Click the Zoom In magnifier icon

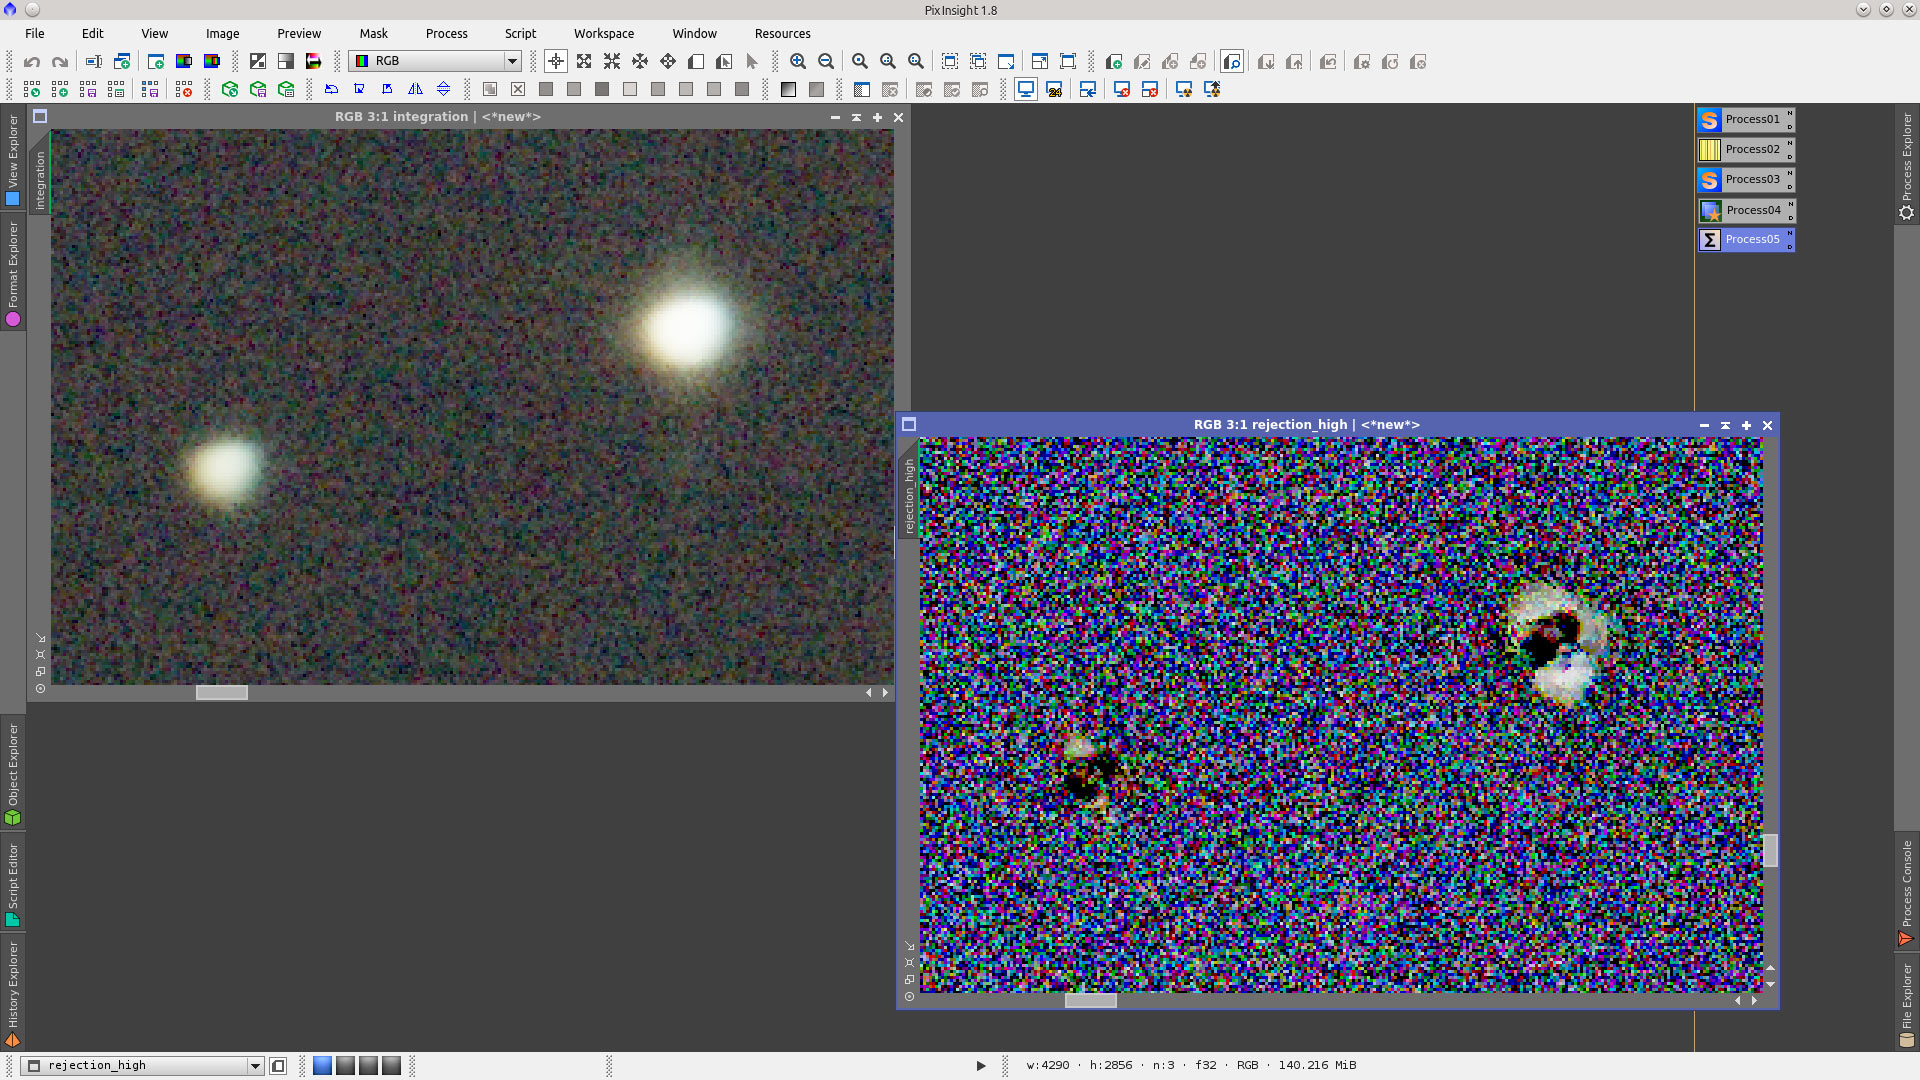click(798, 62)
